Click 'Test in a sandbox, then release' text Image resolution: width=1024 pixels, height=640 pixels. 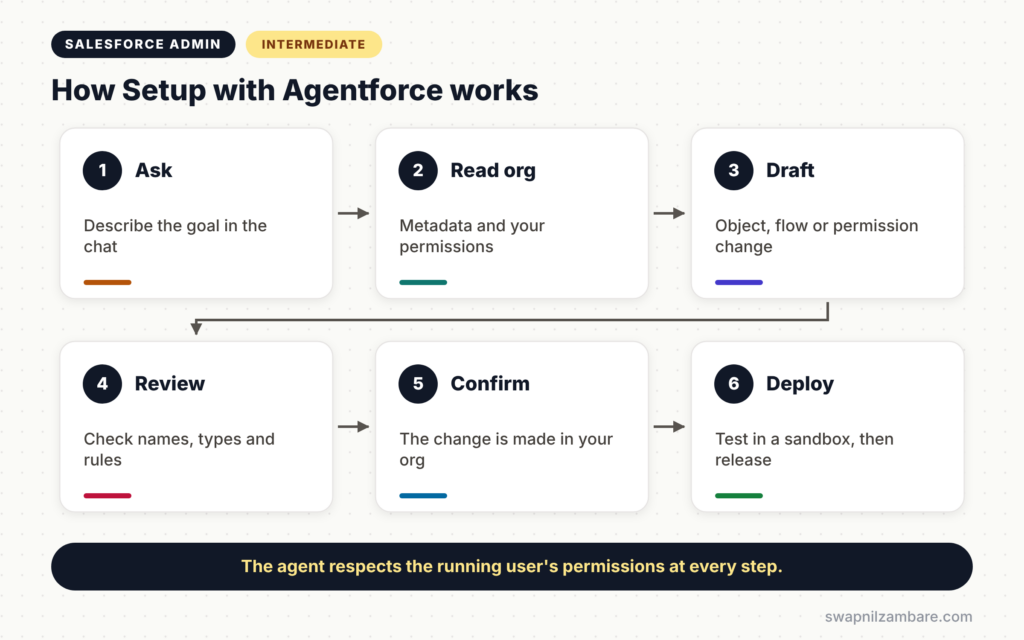[804, 449]
